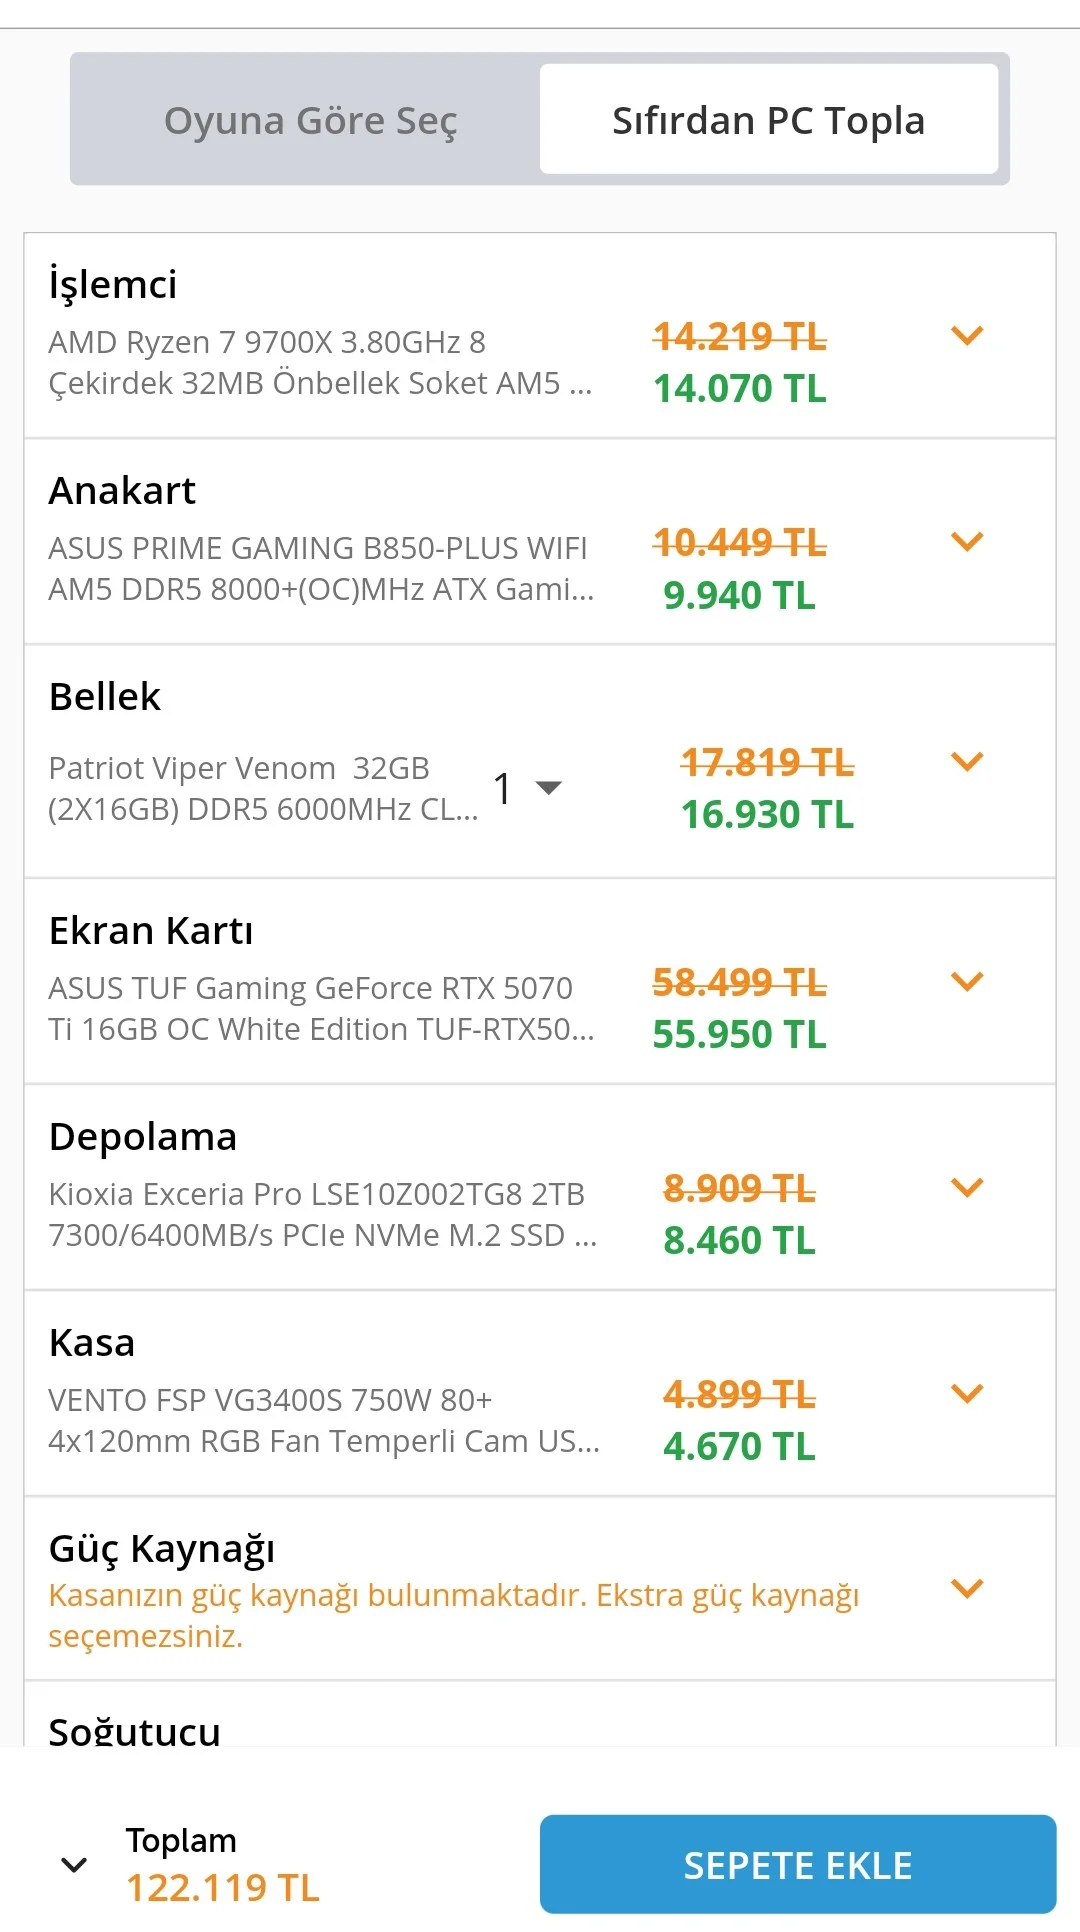
Task: Tap the Soğutucu section heading
Action: (x=135, y=1730)
